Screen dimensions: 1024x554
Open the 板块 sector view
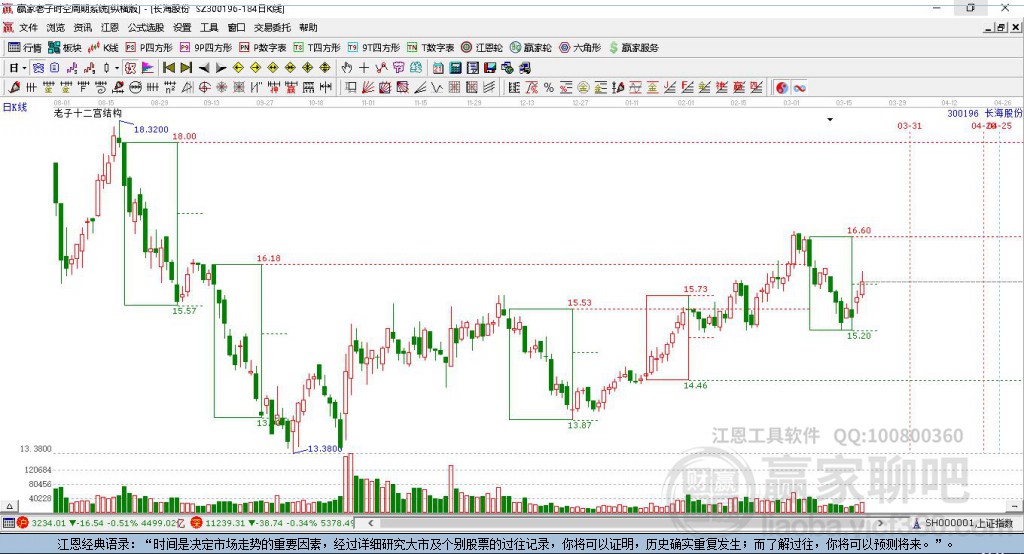(64, 48)
